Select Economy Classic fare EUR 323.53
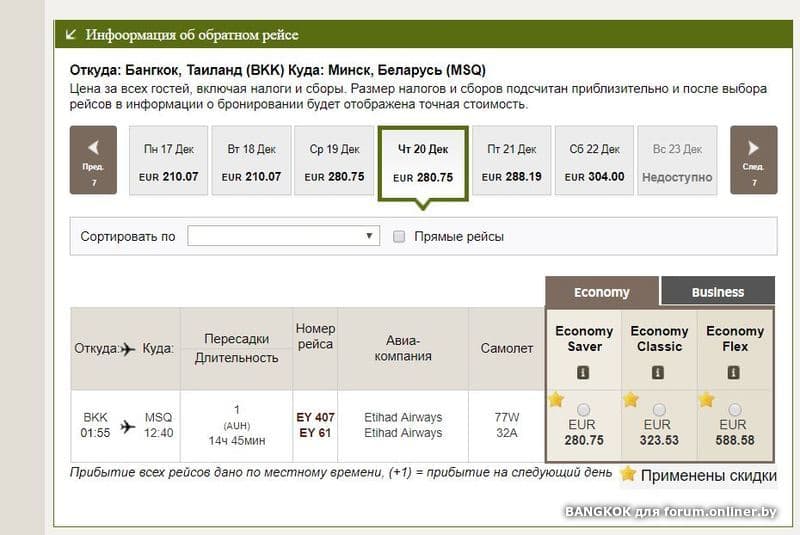 pyautogui.click(x=659, y=410)
